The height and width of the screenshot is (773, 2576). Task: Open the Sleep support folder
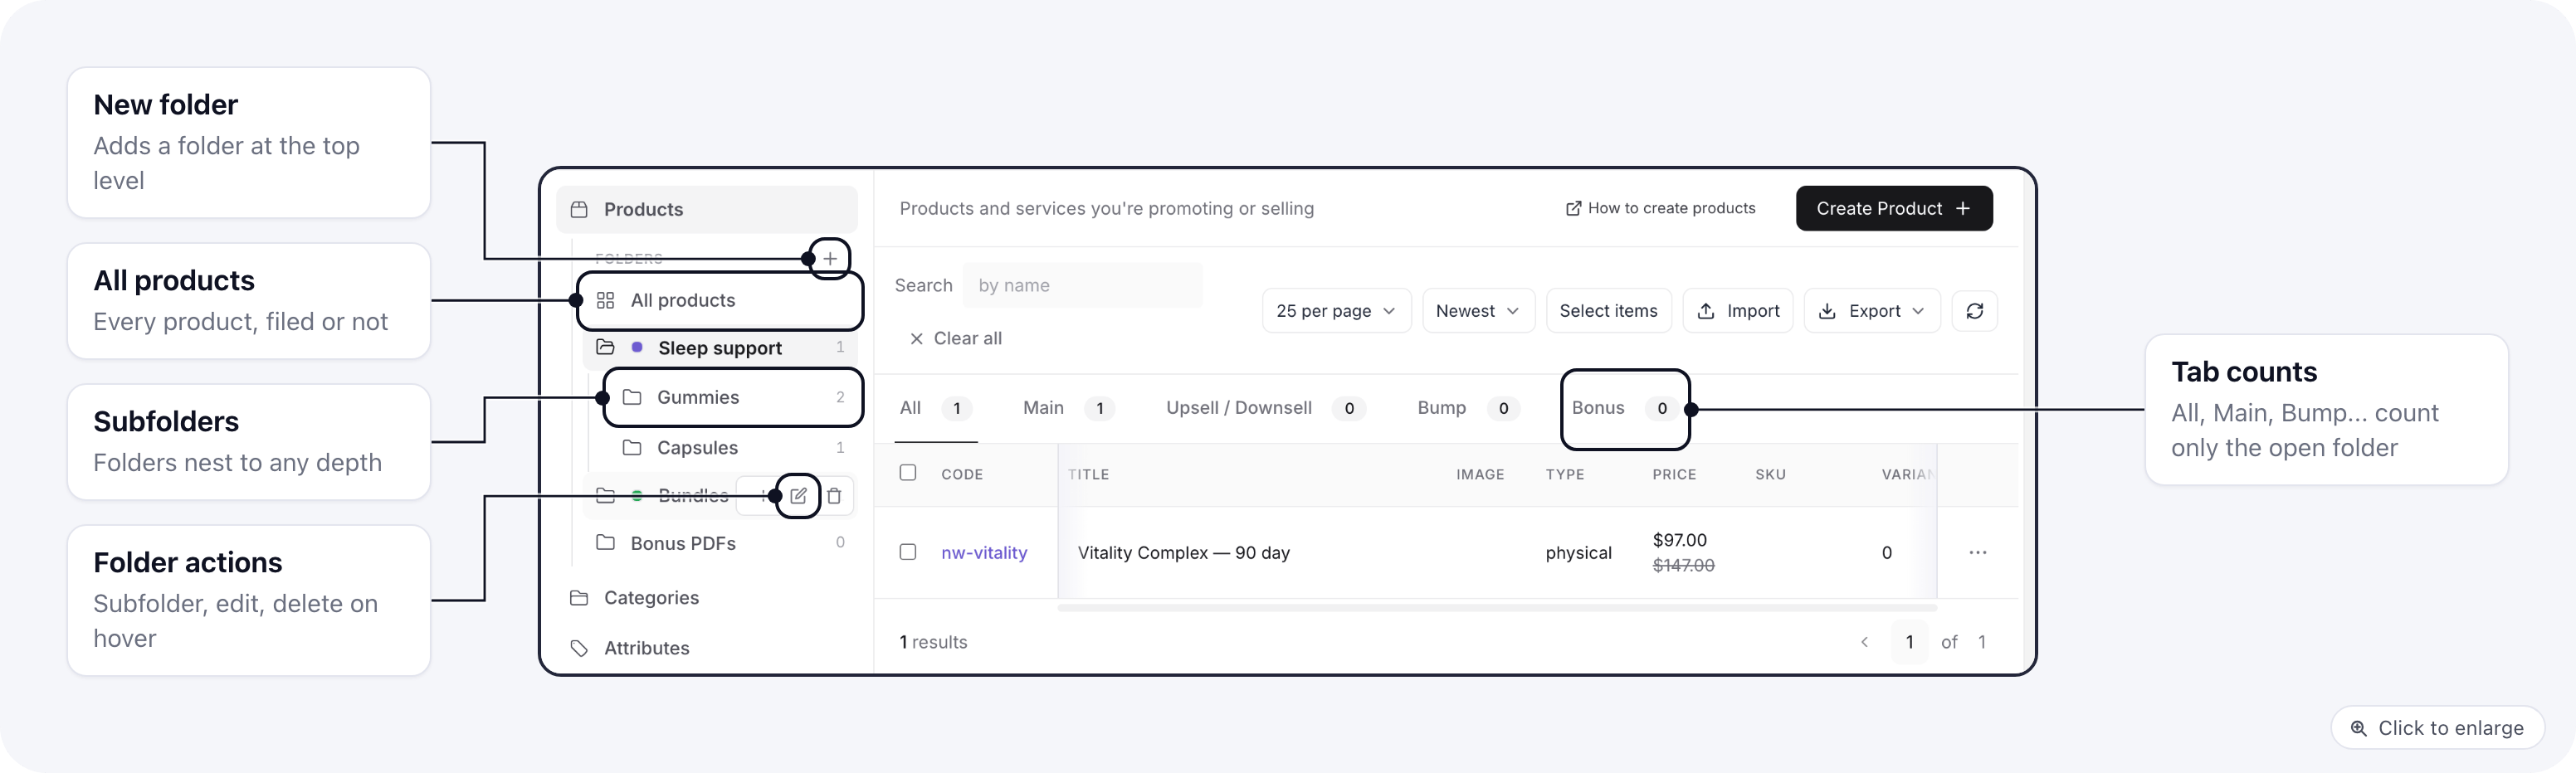click(720, 347)
